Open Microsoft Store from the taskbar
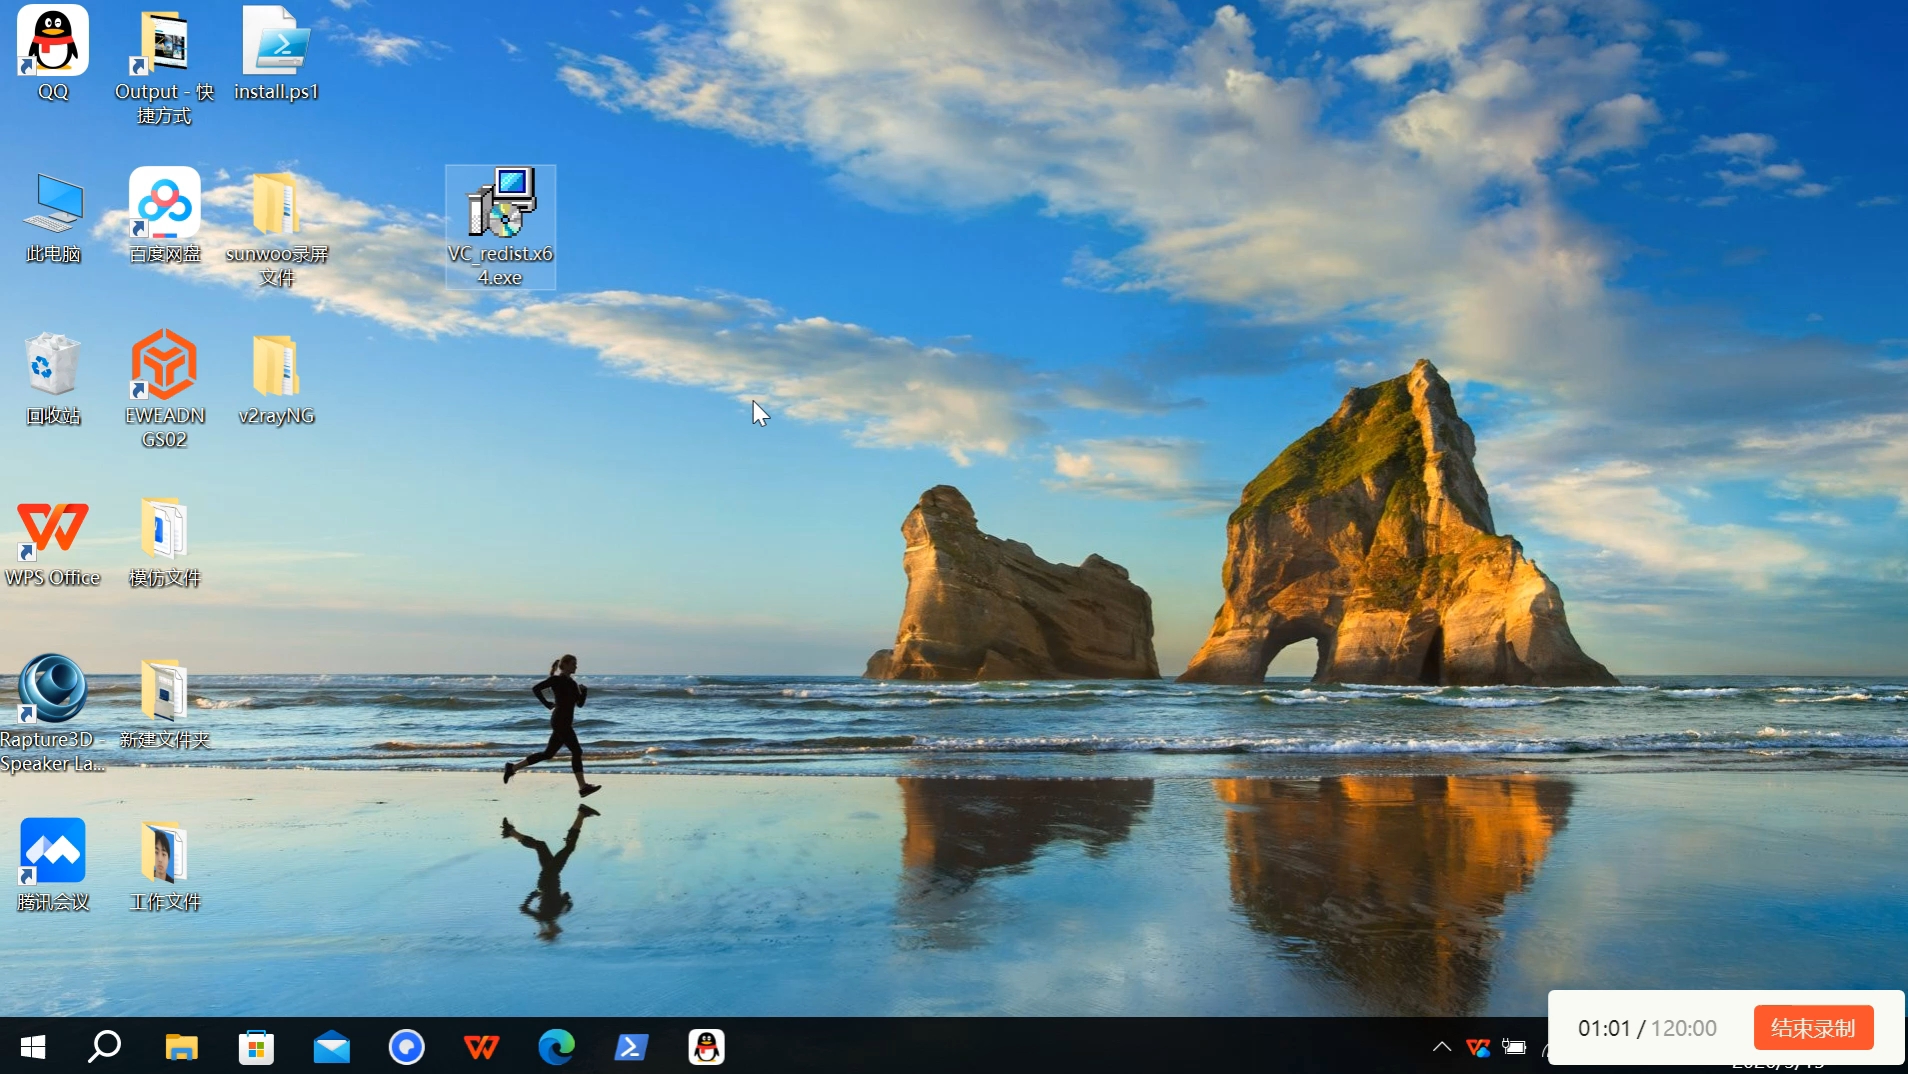The width and height of the screenshot is (1908, 1074). point(256,1047)
